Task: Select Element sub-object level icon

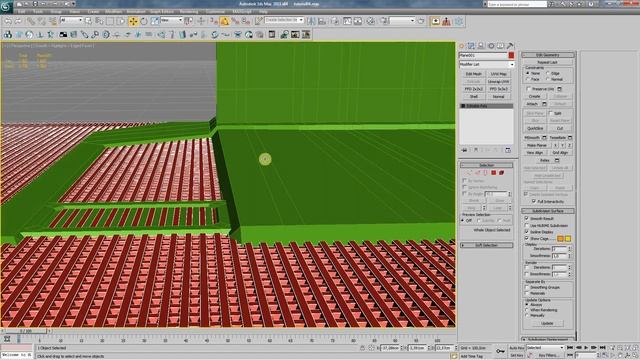Action: tap(502, 173)
